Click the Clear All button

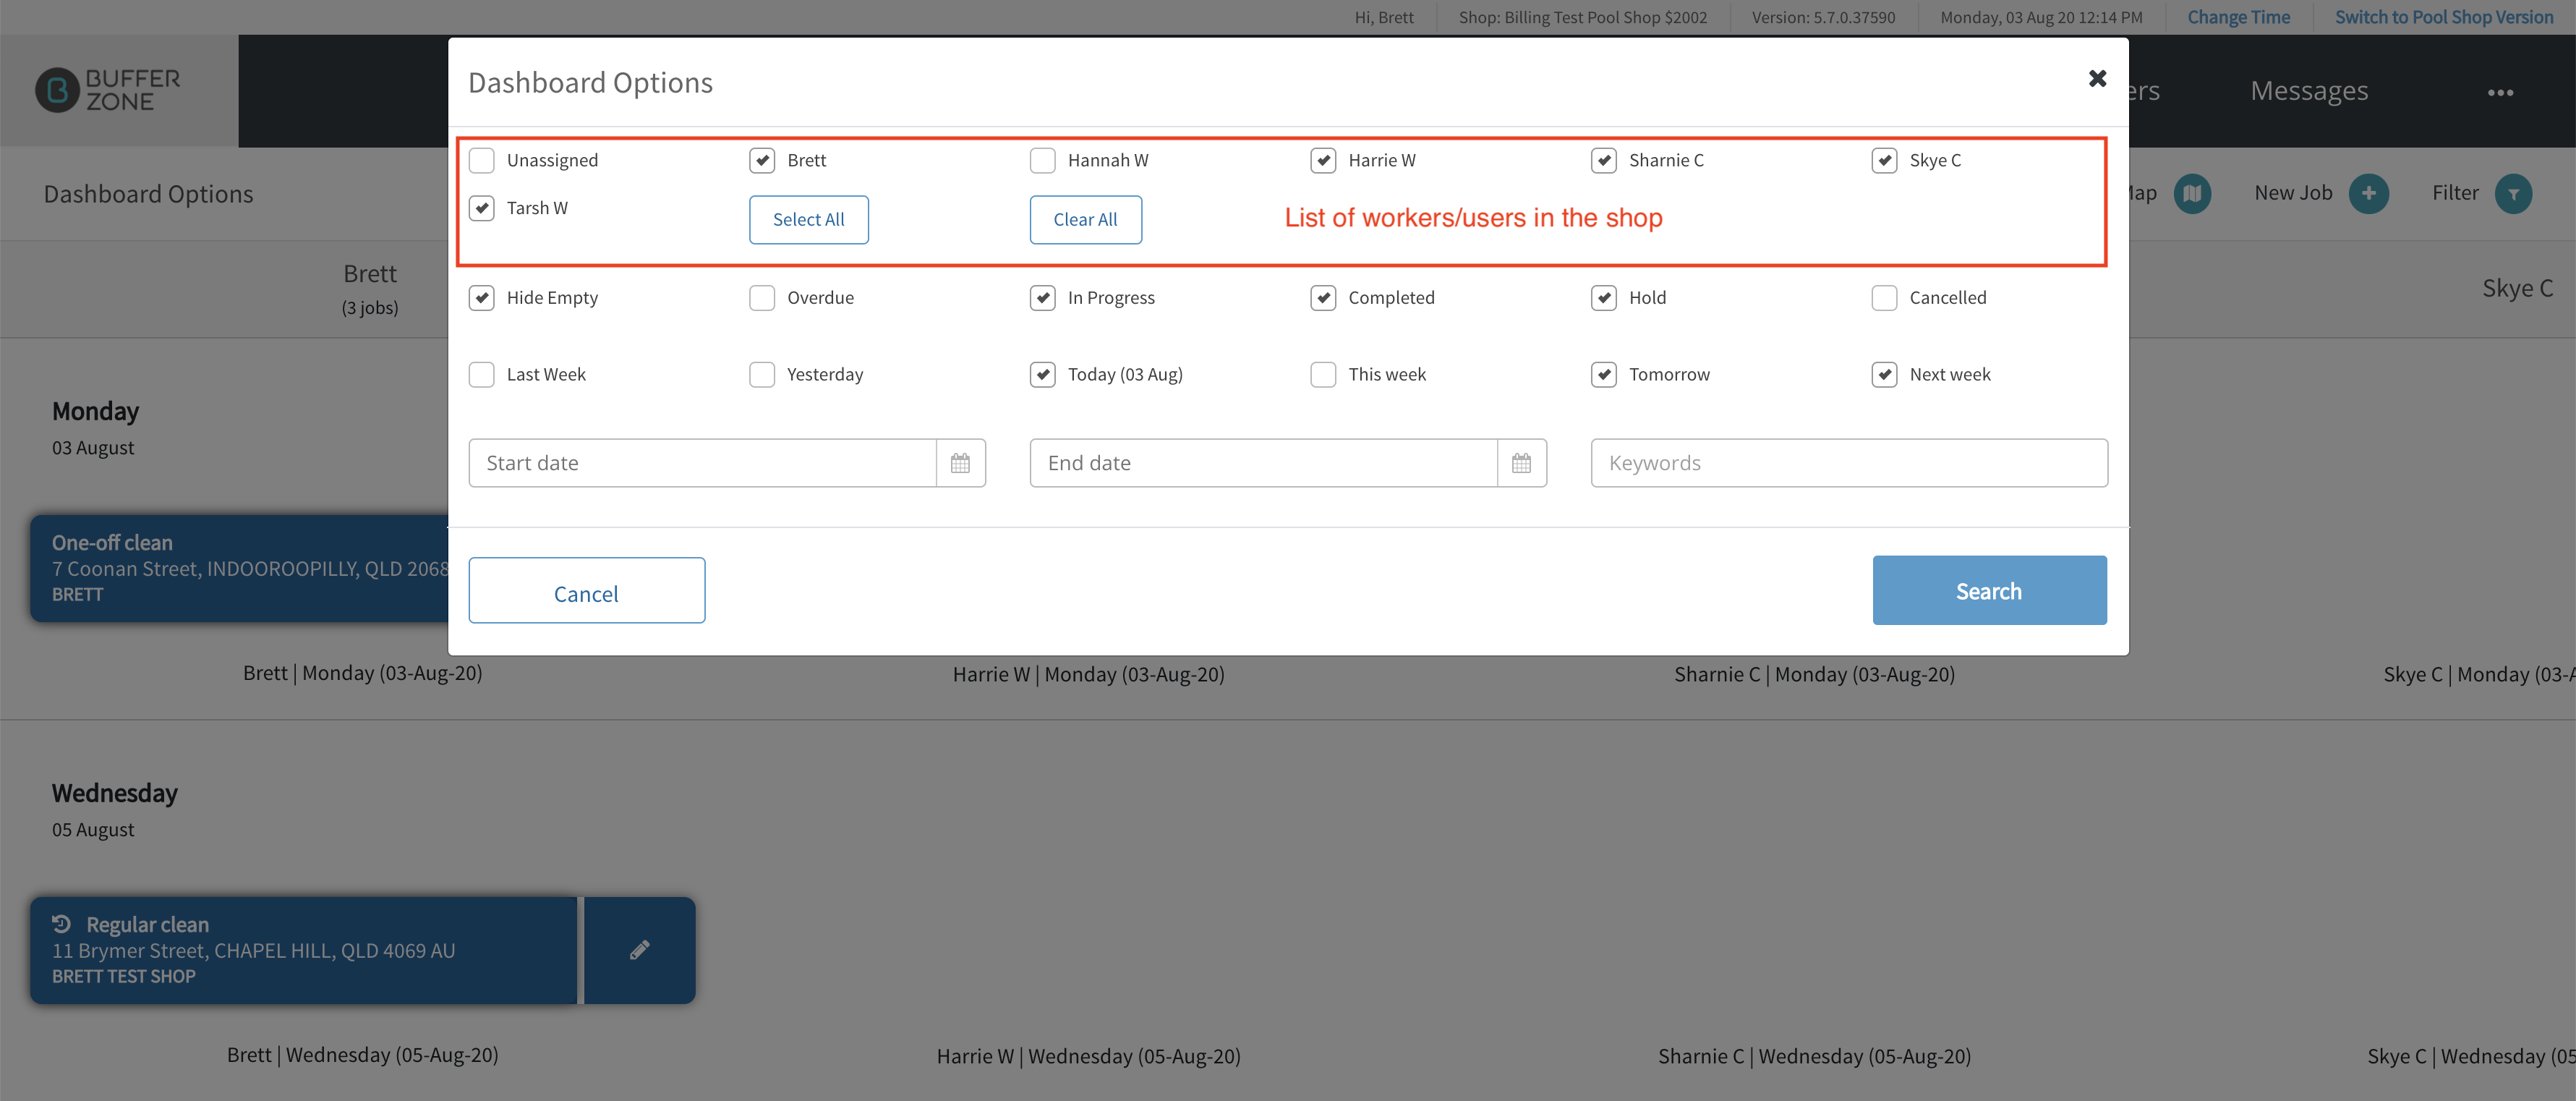(x=1086, y=220)
